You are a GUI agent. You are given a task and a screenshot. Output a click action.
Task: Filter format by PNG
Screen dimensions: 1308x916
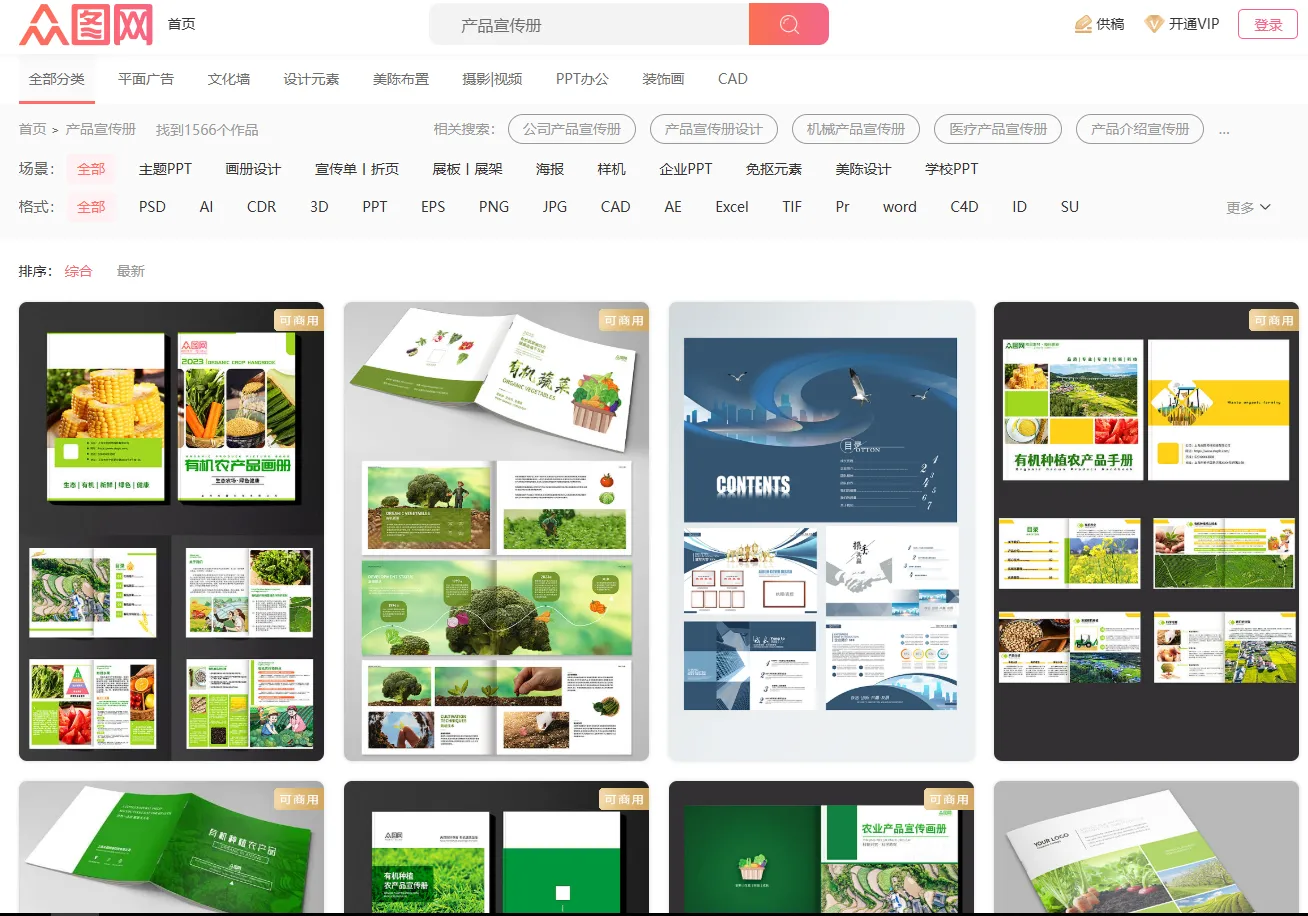(x=494, y=207)
